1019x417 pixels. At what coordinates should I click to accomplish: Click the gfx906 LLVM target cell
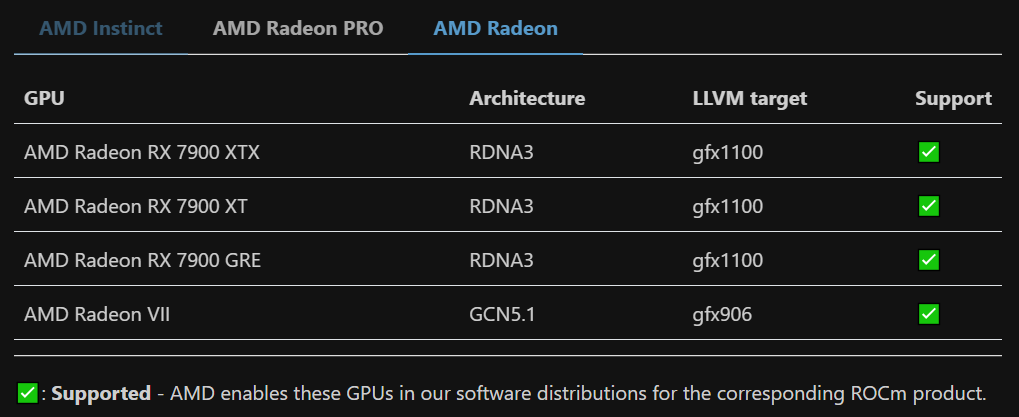pyautogui.click(x=722, y=314)
